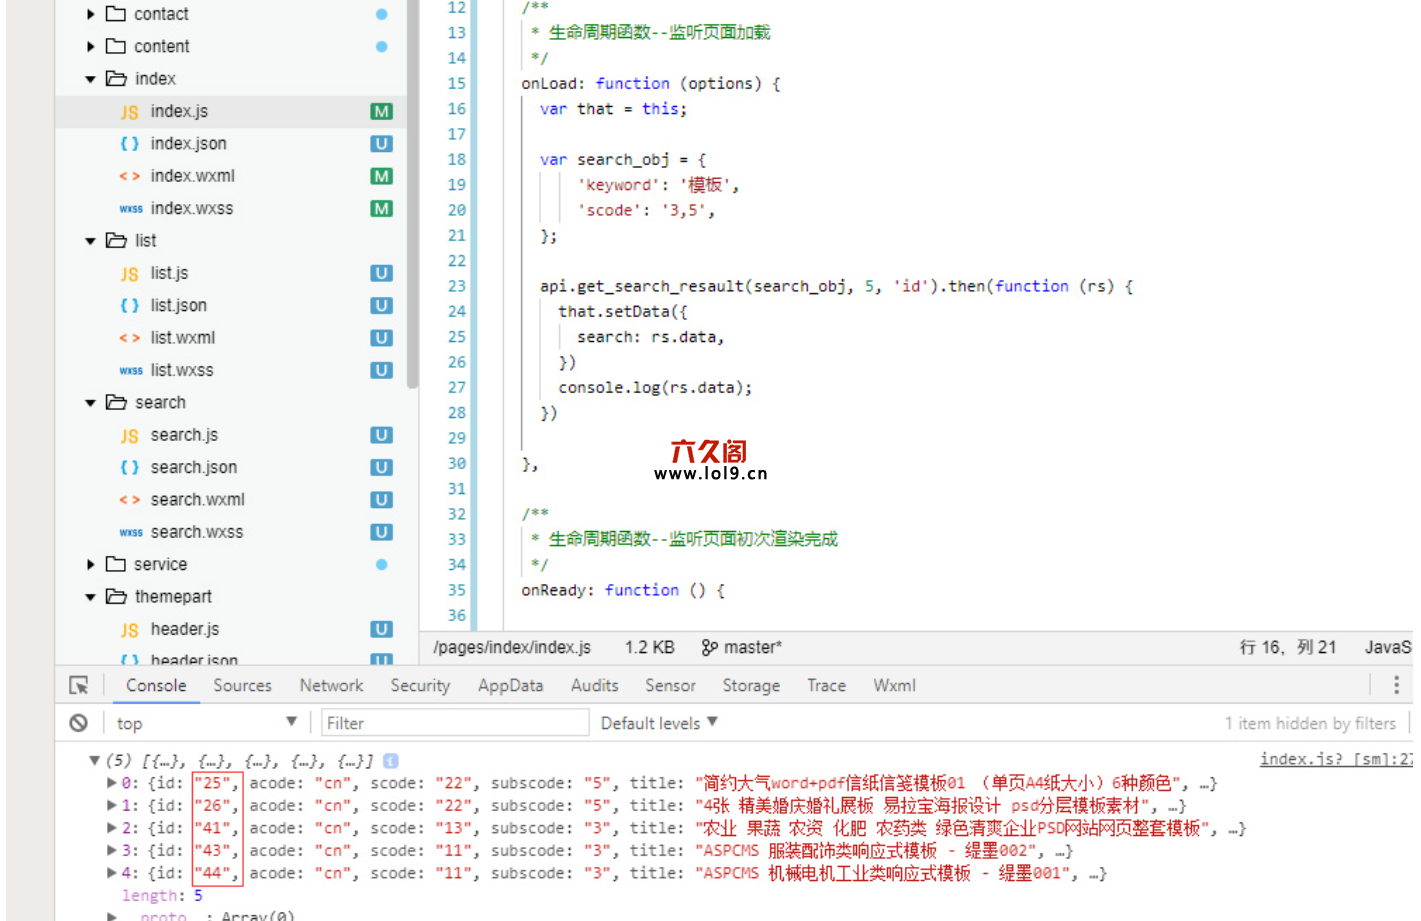Viewport: 1421px width, 921px height.
Task: Switch to the Wxml tab
Action: 894,685
